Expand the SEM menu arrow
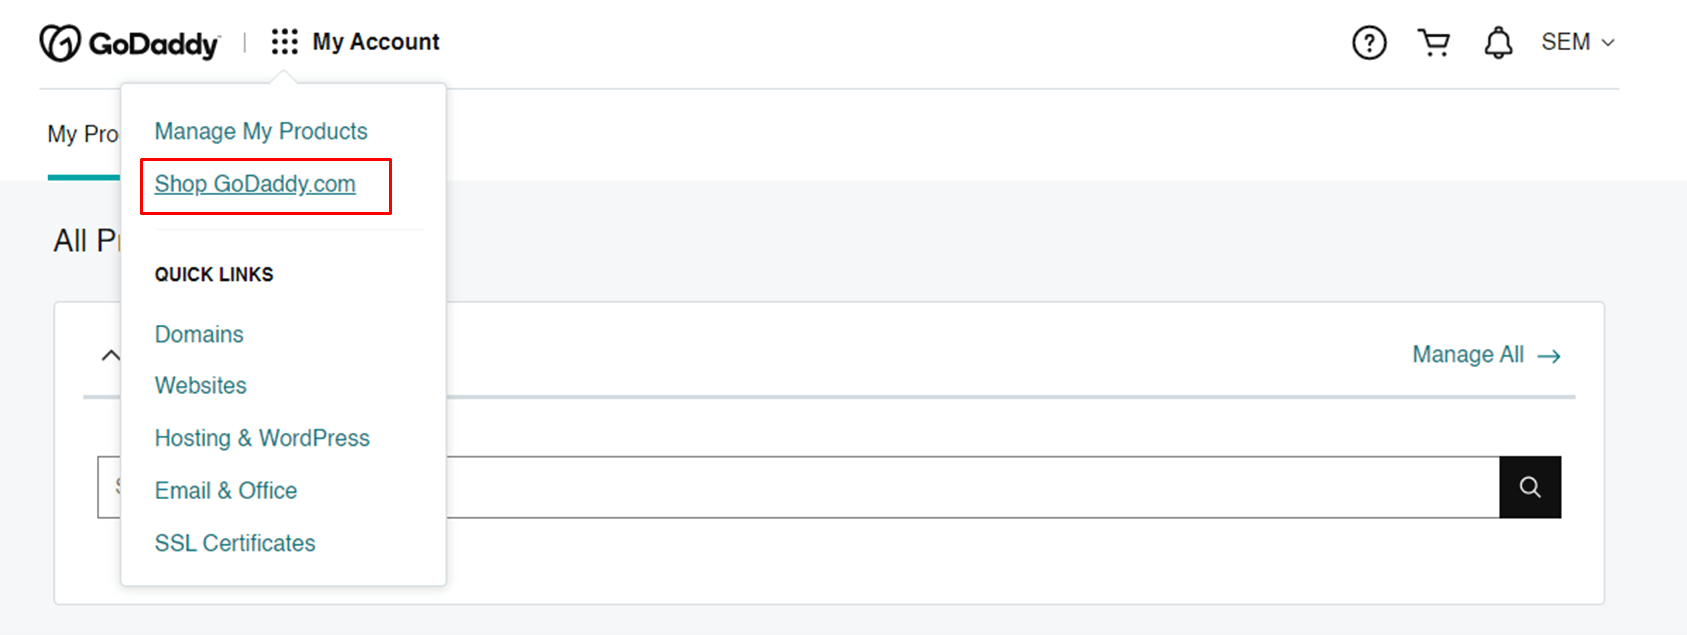Screen dimensions: 1687x635 click(1608, 43)
